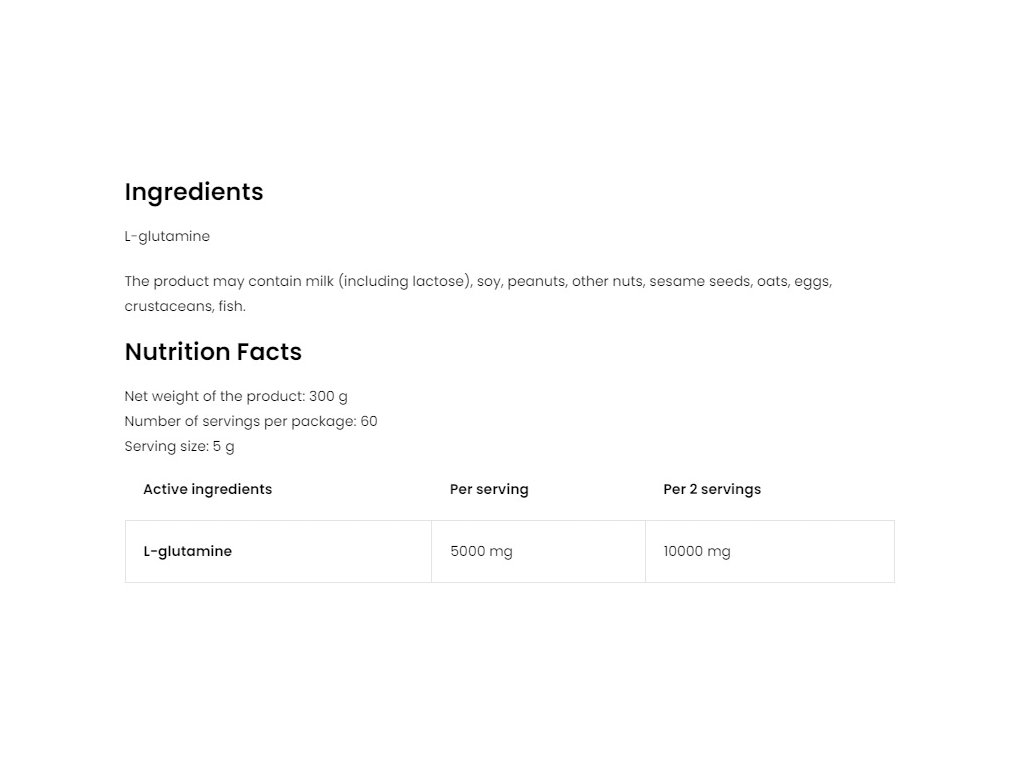Select the L-glutamine ingredient text
Image resolution: width=1024 pixels, height=768 pixels.
[167, 236]
